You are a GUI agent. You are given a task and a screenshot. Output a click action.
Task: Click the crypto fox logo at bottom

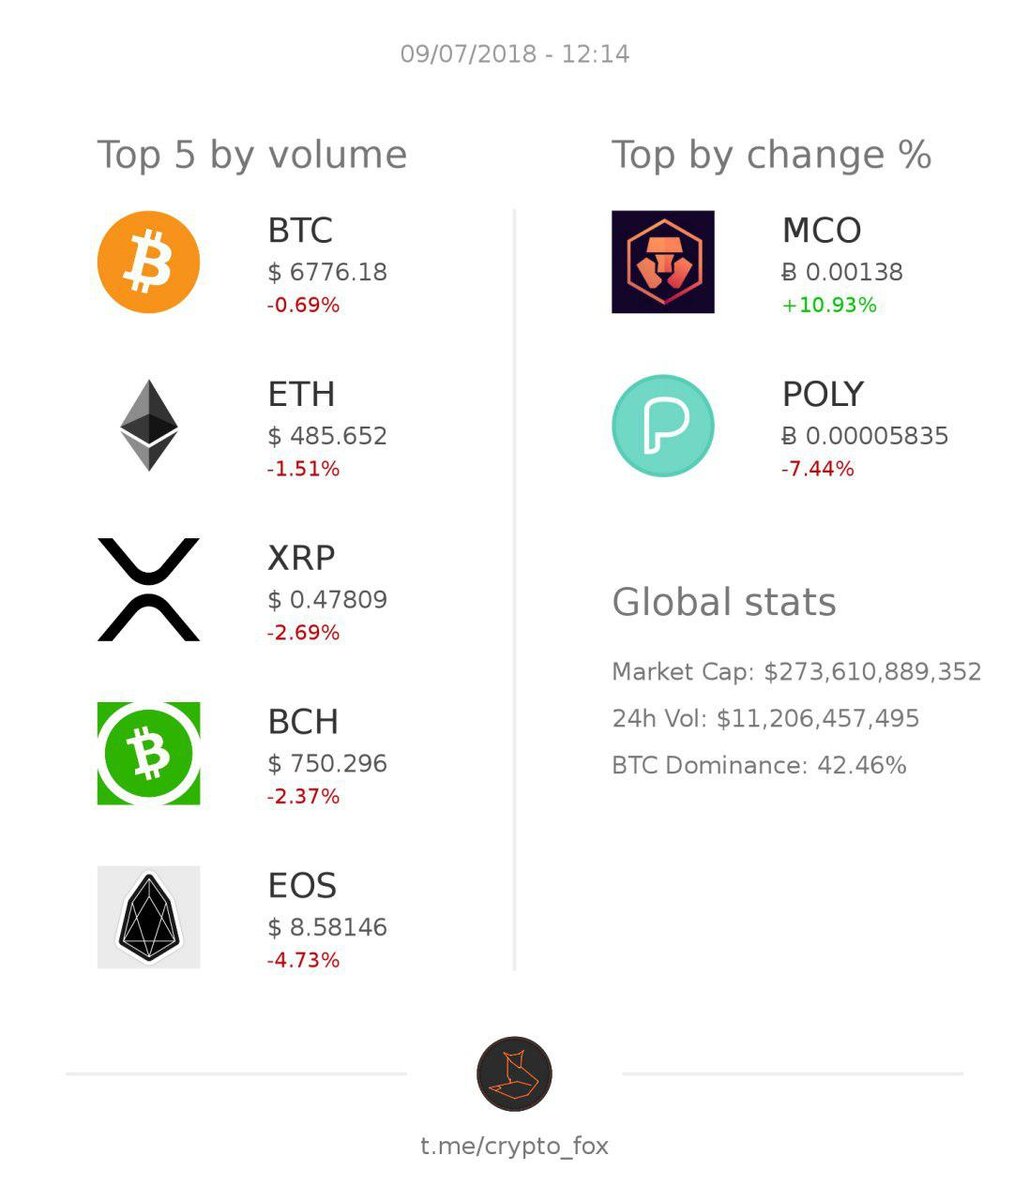(x=514, y=1074)
